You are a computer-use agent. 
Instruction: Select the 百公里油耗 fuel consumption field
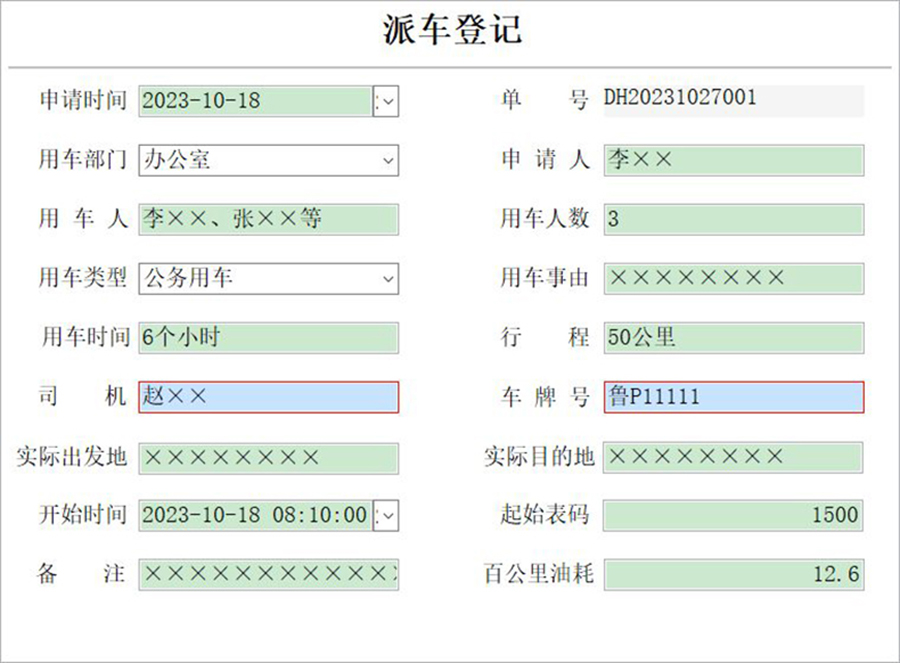[735, 575]
